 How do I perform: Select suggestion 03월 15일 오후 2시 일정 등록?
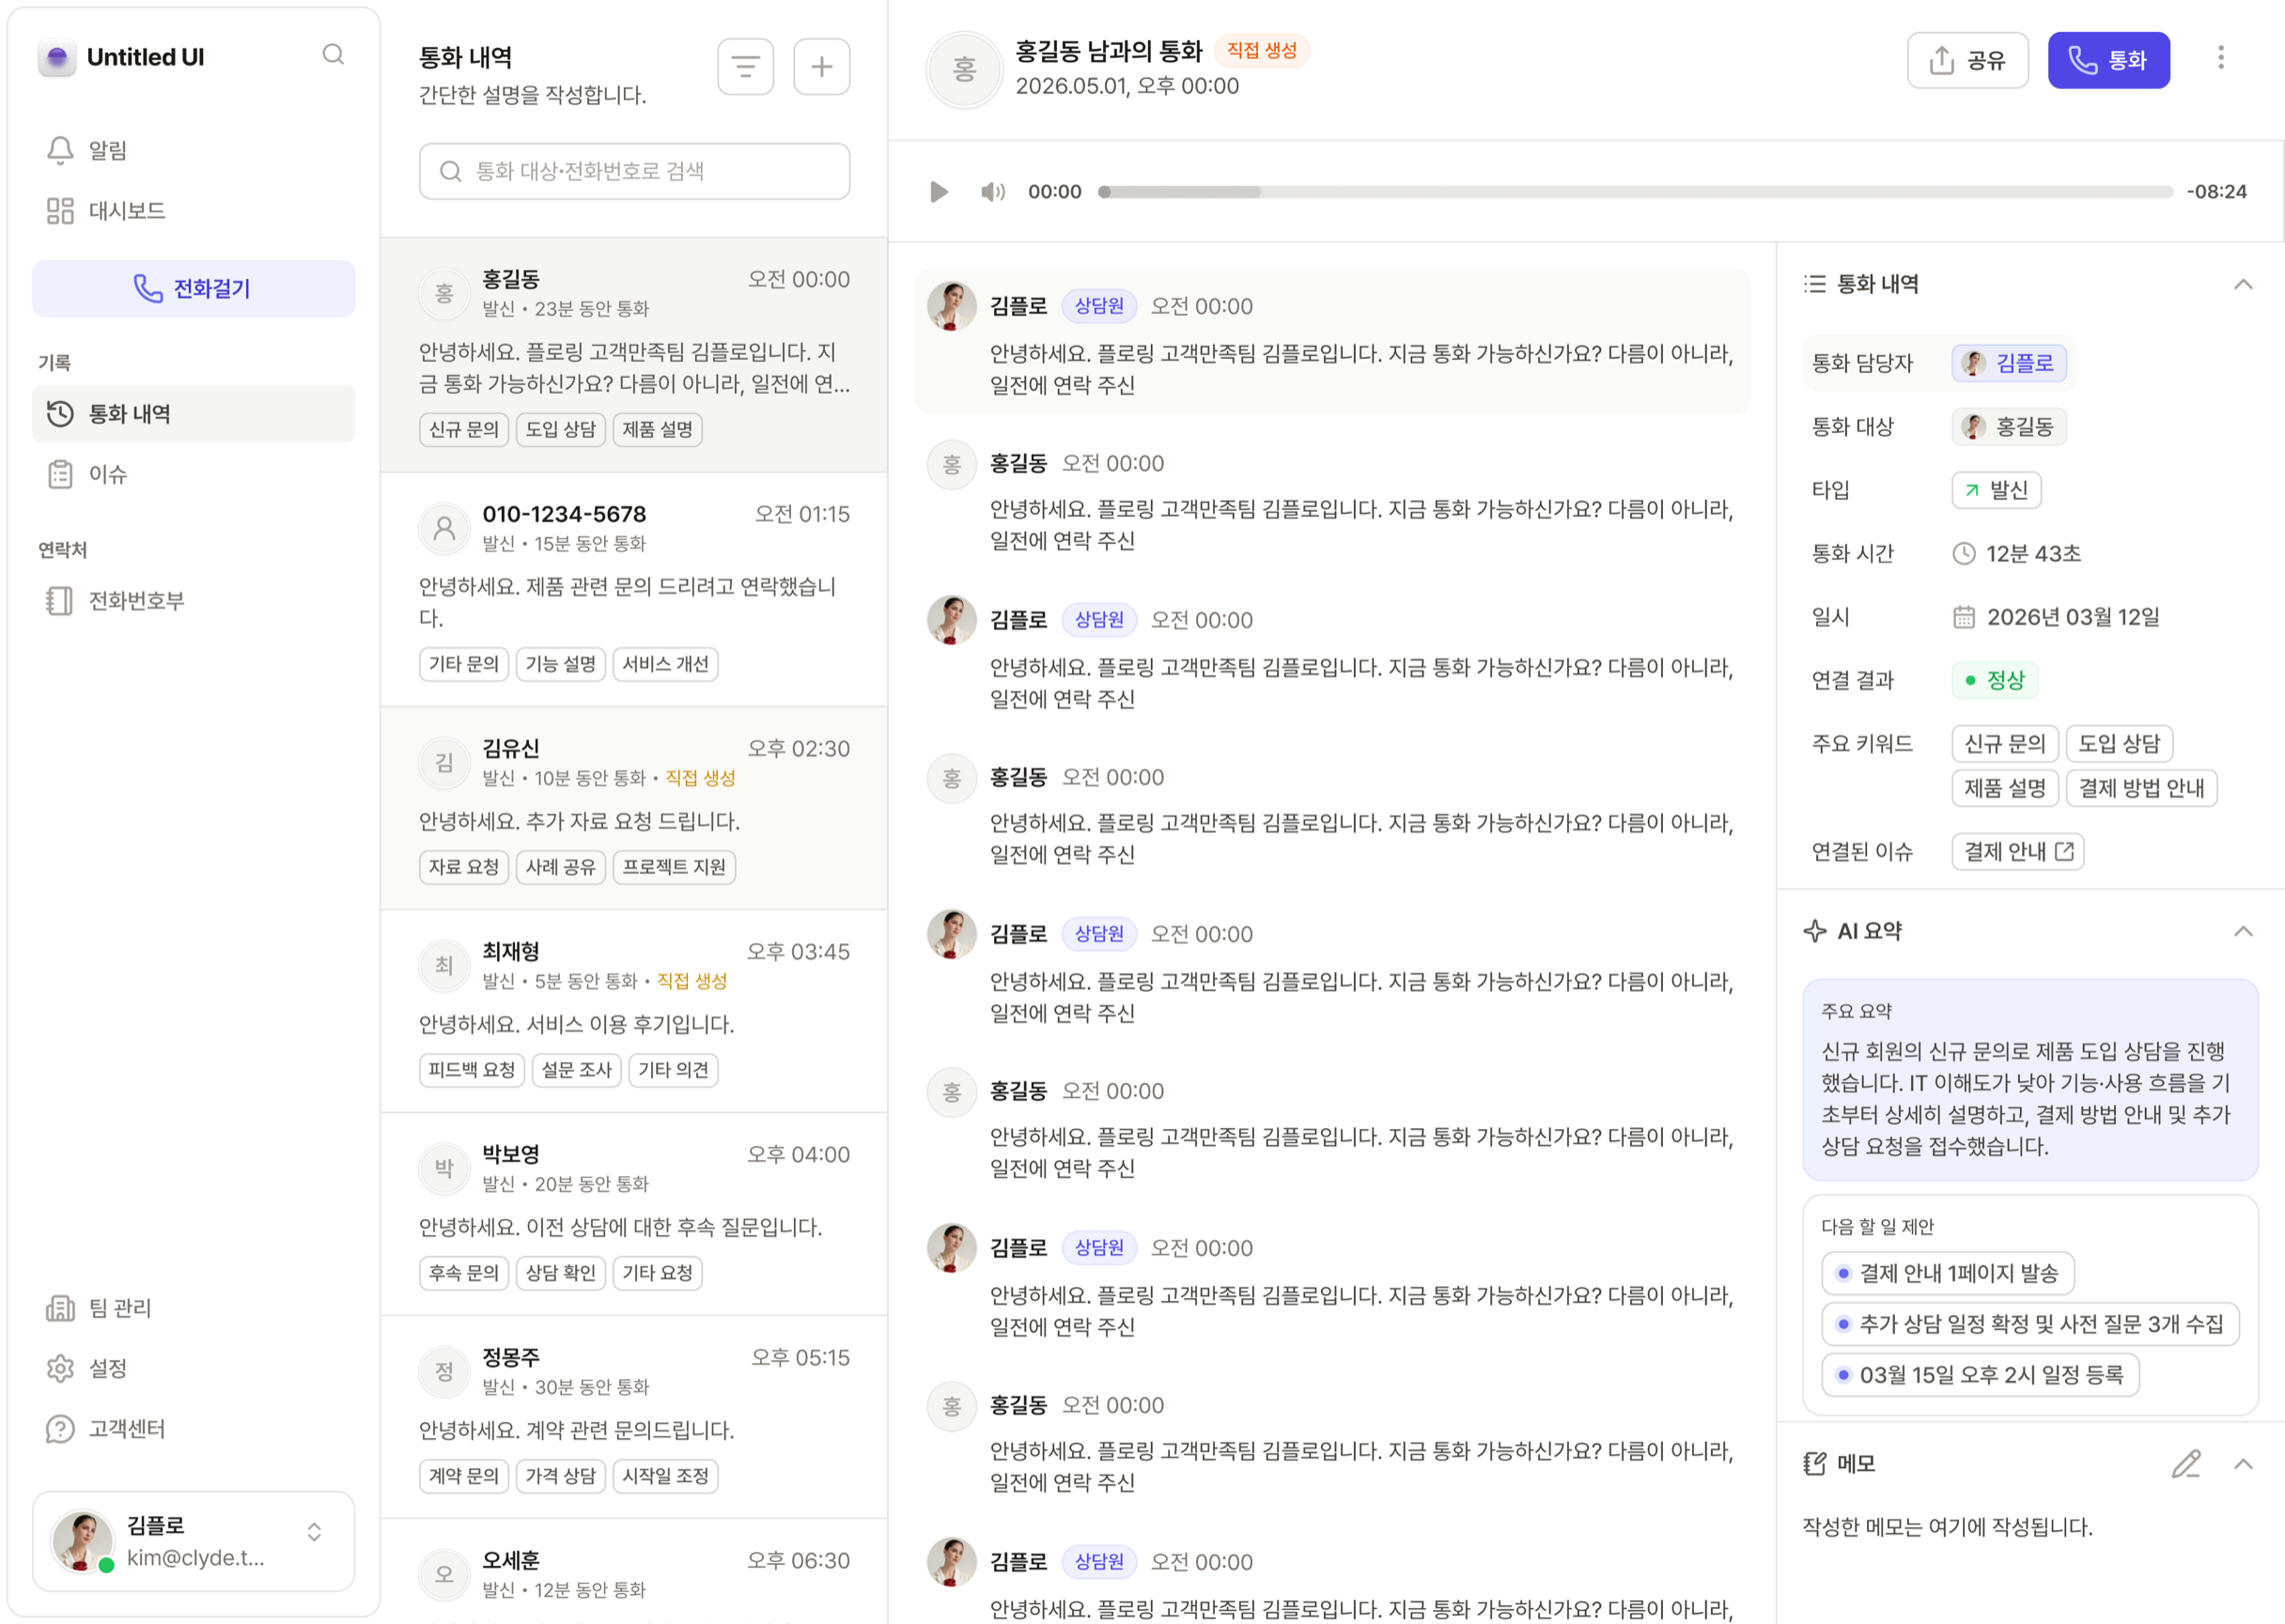pyautogui.click(x=1979, y=1375)
